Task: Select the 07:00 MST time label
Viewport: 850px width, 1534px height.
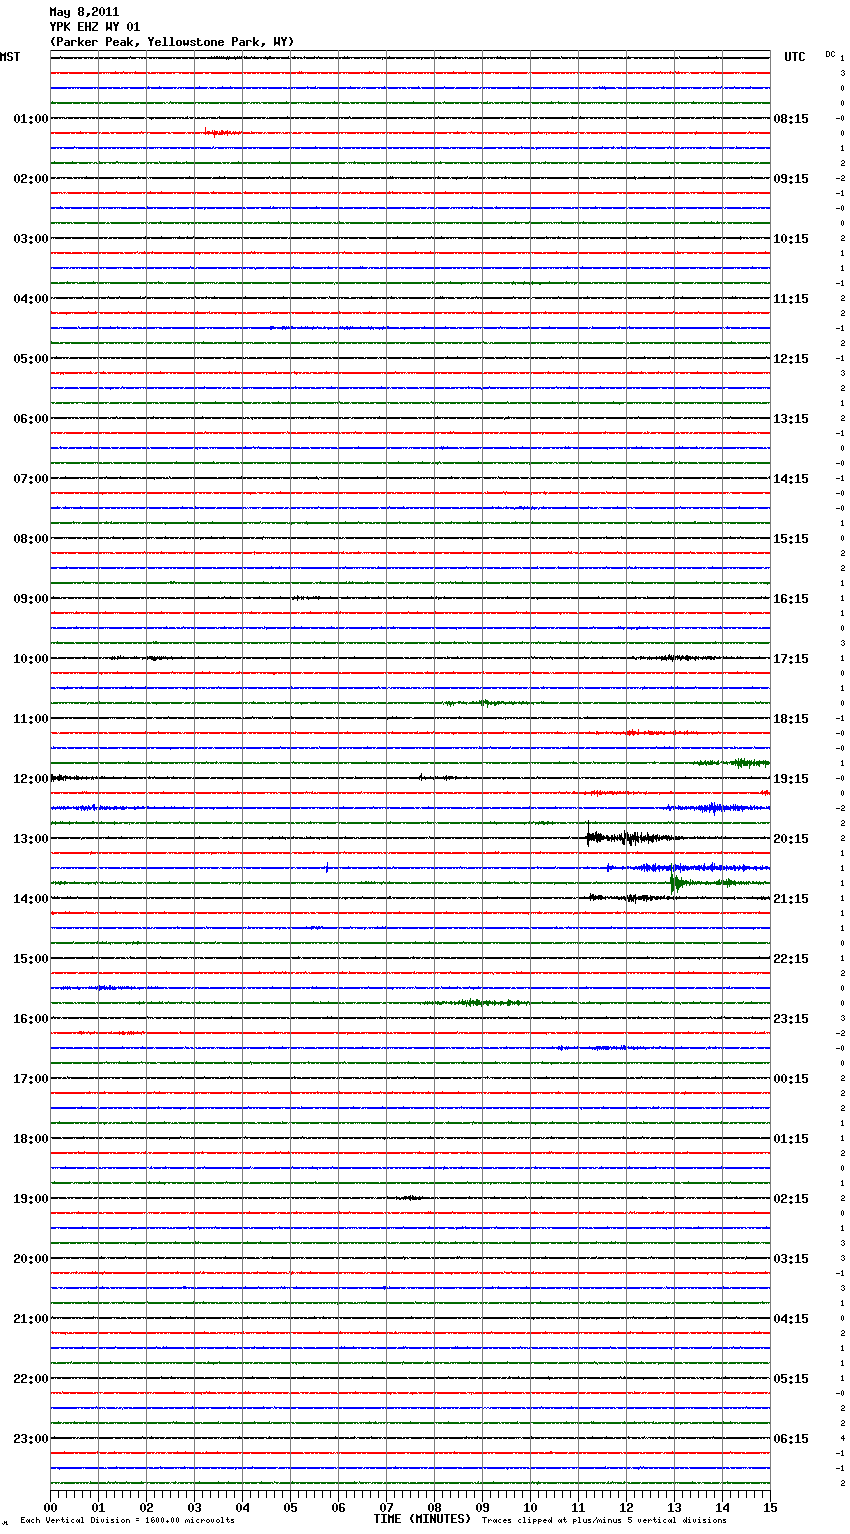Action: (31, 479)
